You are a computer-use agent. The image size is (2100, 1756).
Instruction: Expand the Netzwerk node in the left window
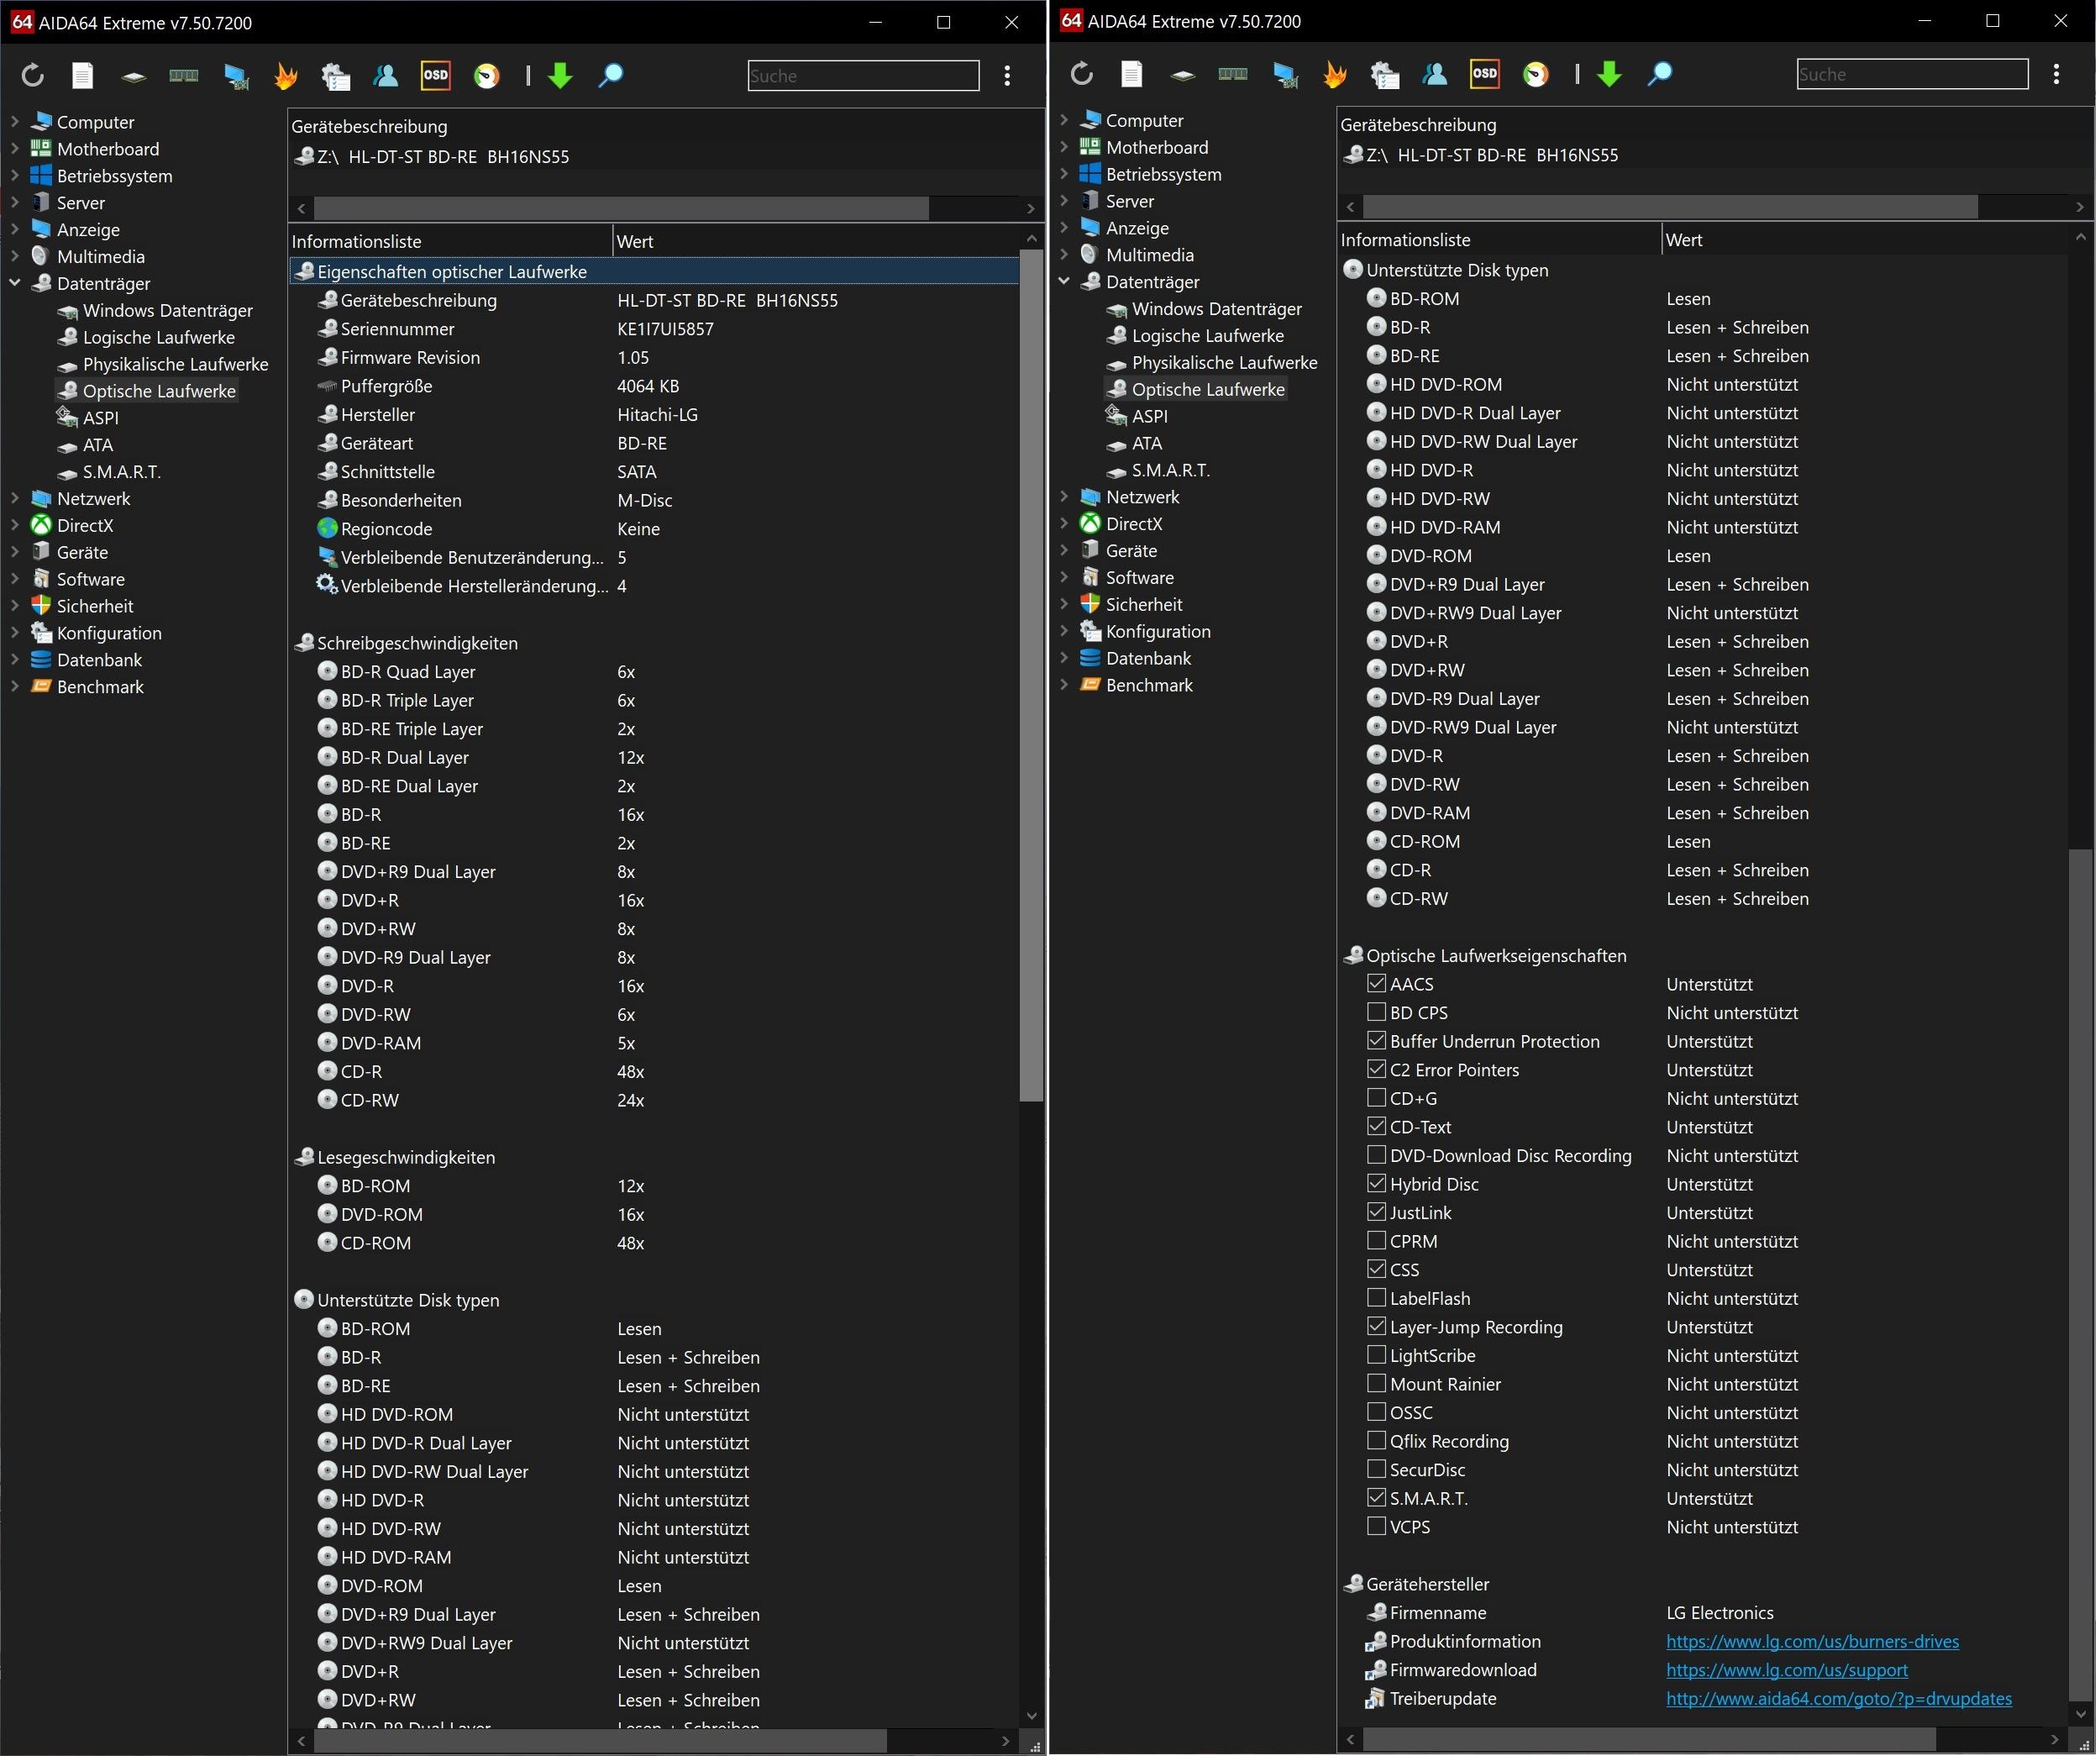click(15, 499)
